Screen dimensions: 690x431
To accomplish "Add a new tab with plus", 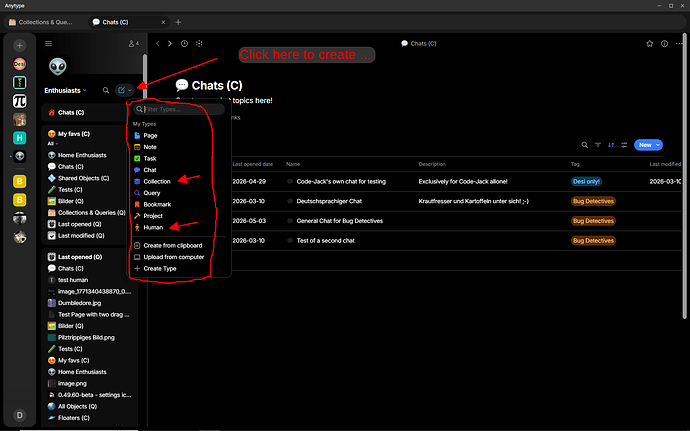I will tap(178, 22).
